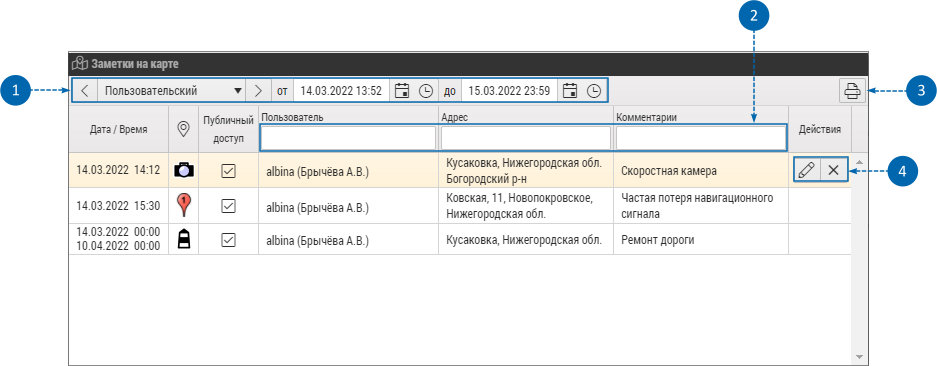Click the camera marker icon in first row
937x366 pixels.
[x=184, y=170]
